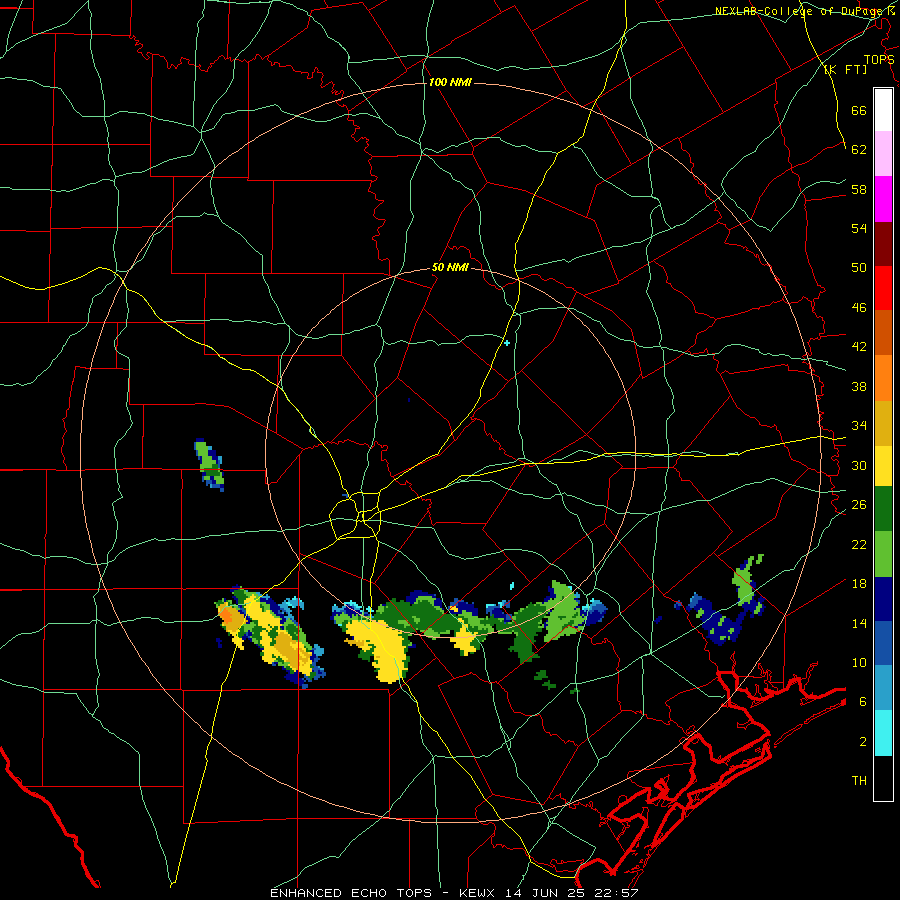Click the legend label 30
The image size is (900, 900).
pyautogui.click(x=859, y=465)
